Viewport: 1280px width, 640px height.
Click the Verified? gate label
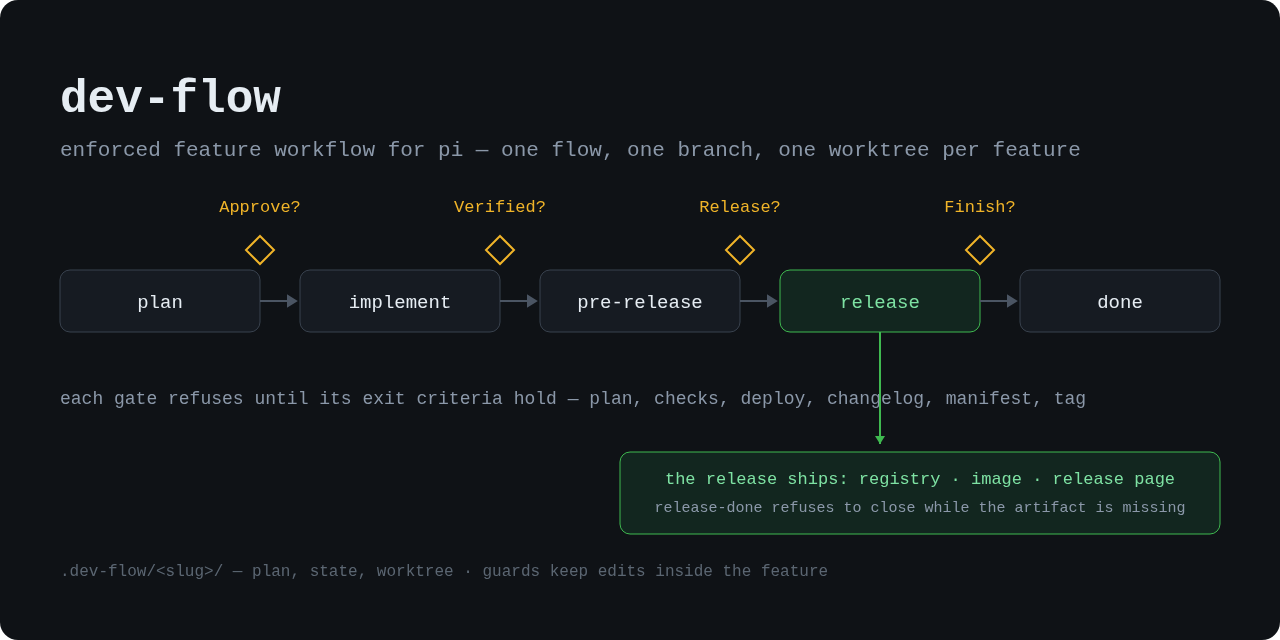pyautogui.click(x=500, y=207)
